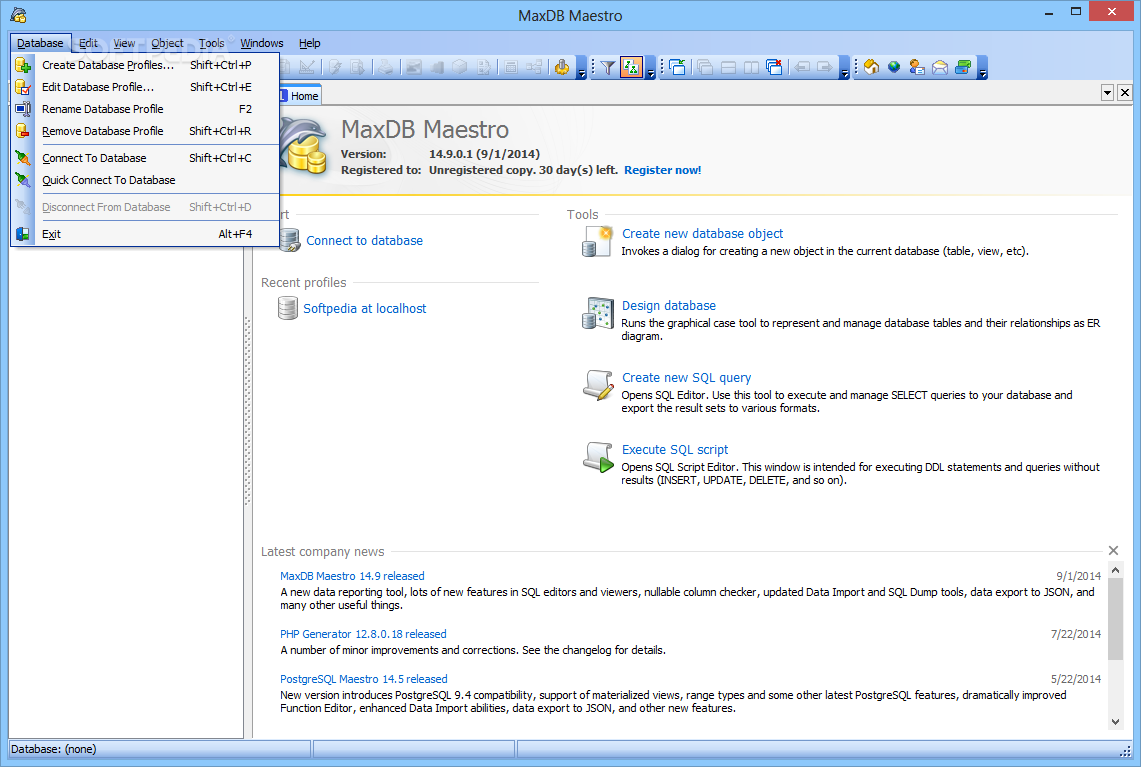Screen dimensions: 1141x767
Task: Switch to the Home tab
Action: [300, 95]
